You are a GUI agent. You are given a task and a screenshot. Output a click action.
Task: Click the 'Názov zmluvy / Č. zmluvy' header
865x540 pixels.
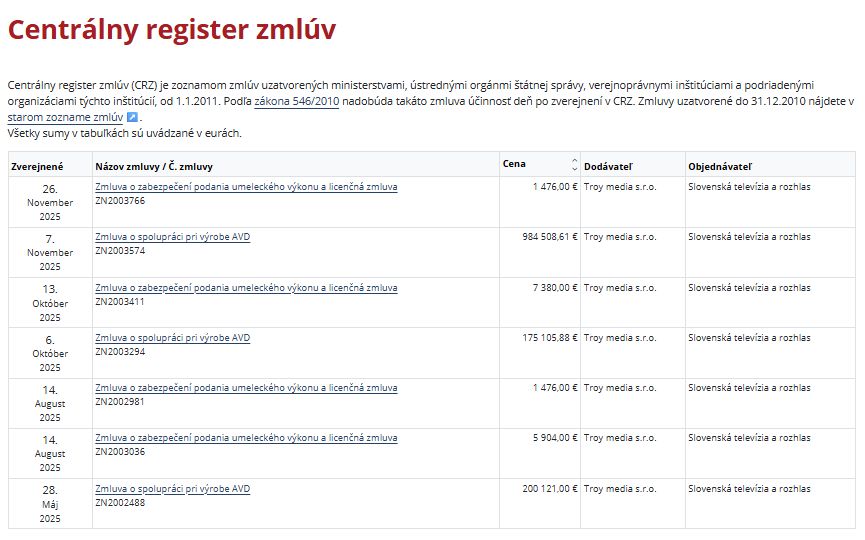pos(154,166)
